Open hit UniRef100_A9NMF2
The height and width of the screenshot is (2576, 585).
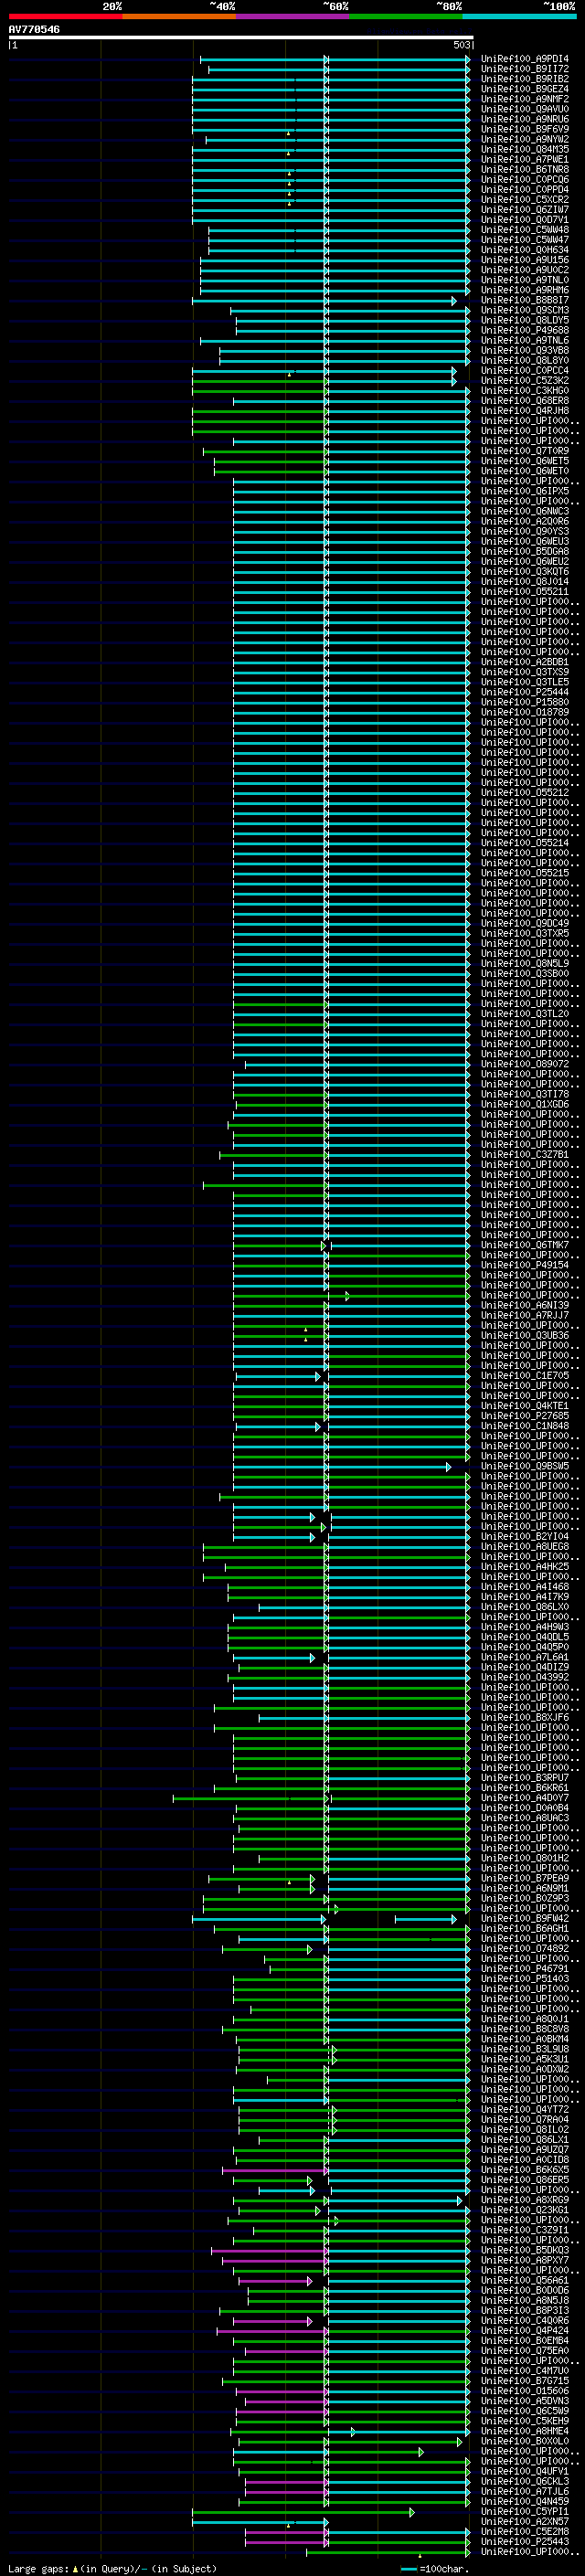pos(524,99)
